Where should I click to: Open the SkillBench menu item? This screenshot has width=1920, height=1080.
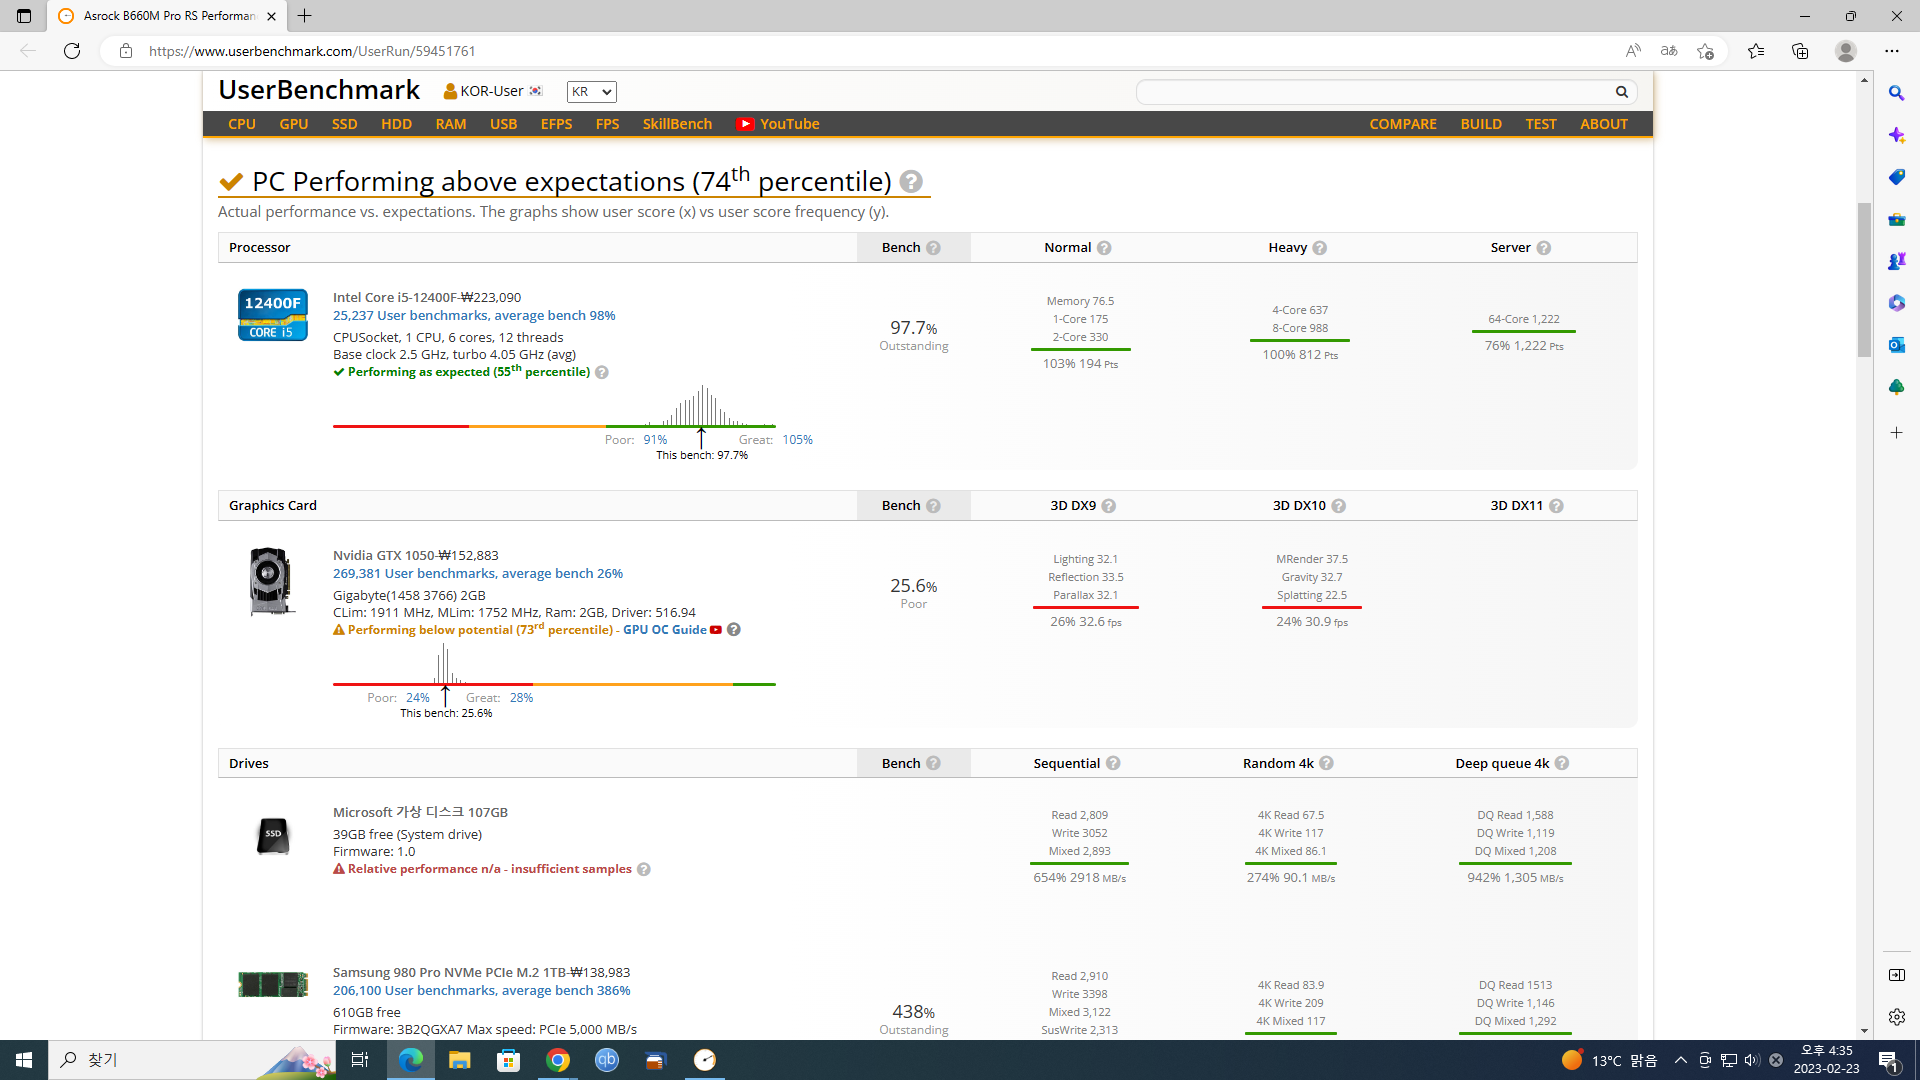(x=677, y=124)
